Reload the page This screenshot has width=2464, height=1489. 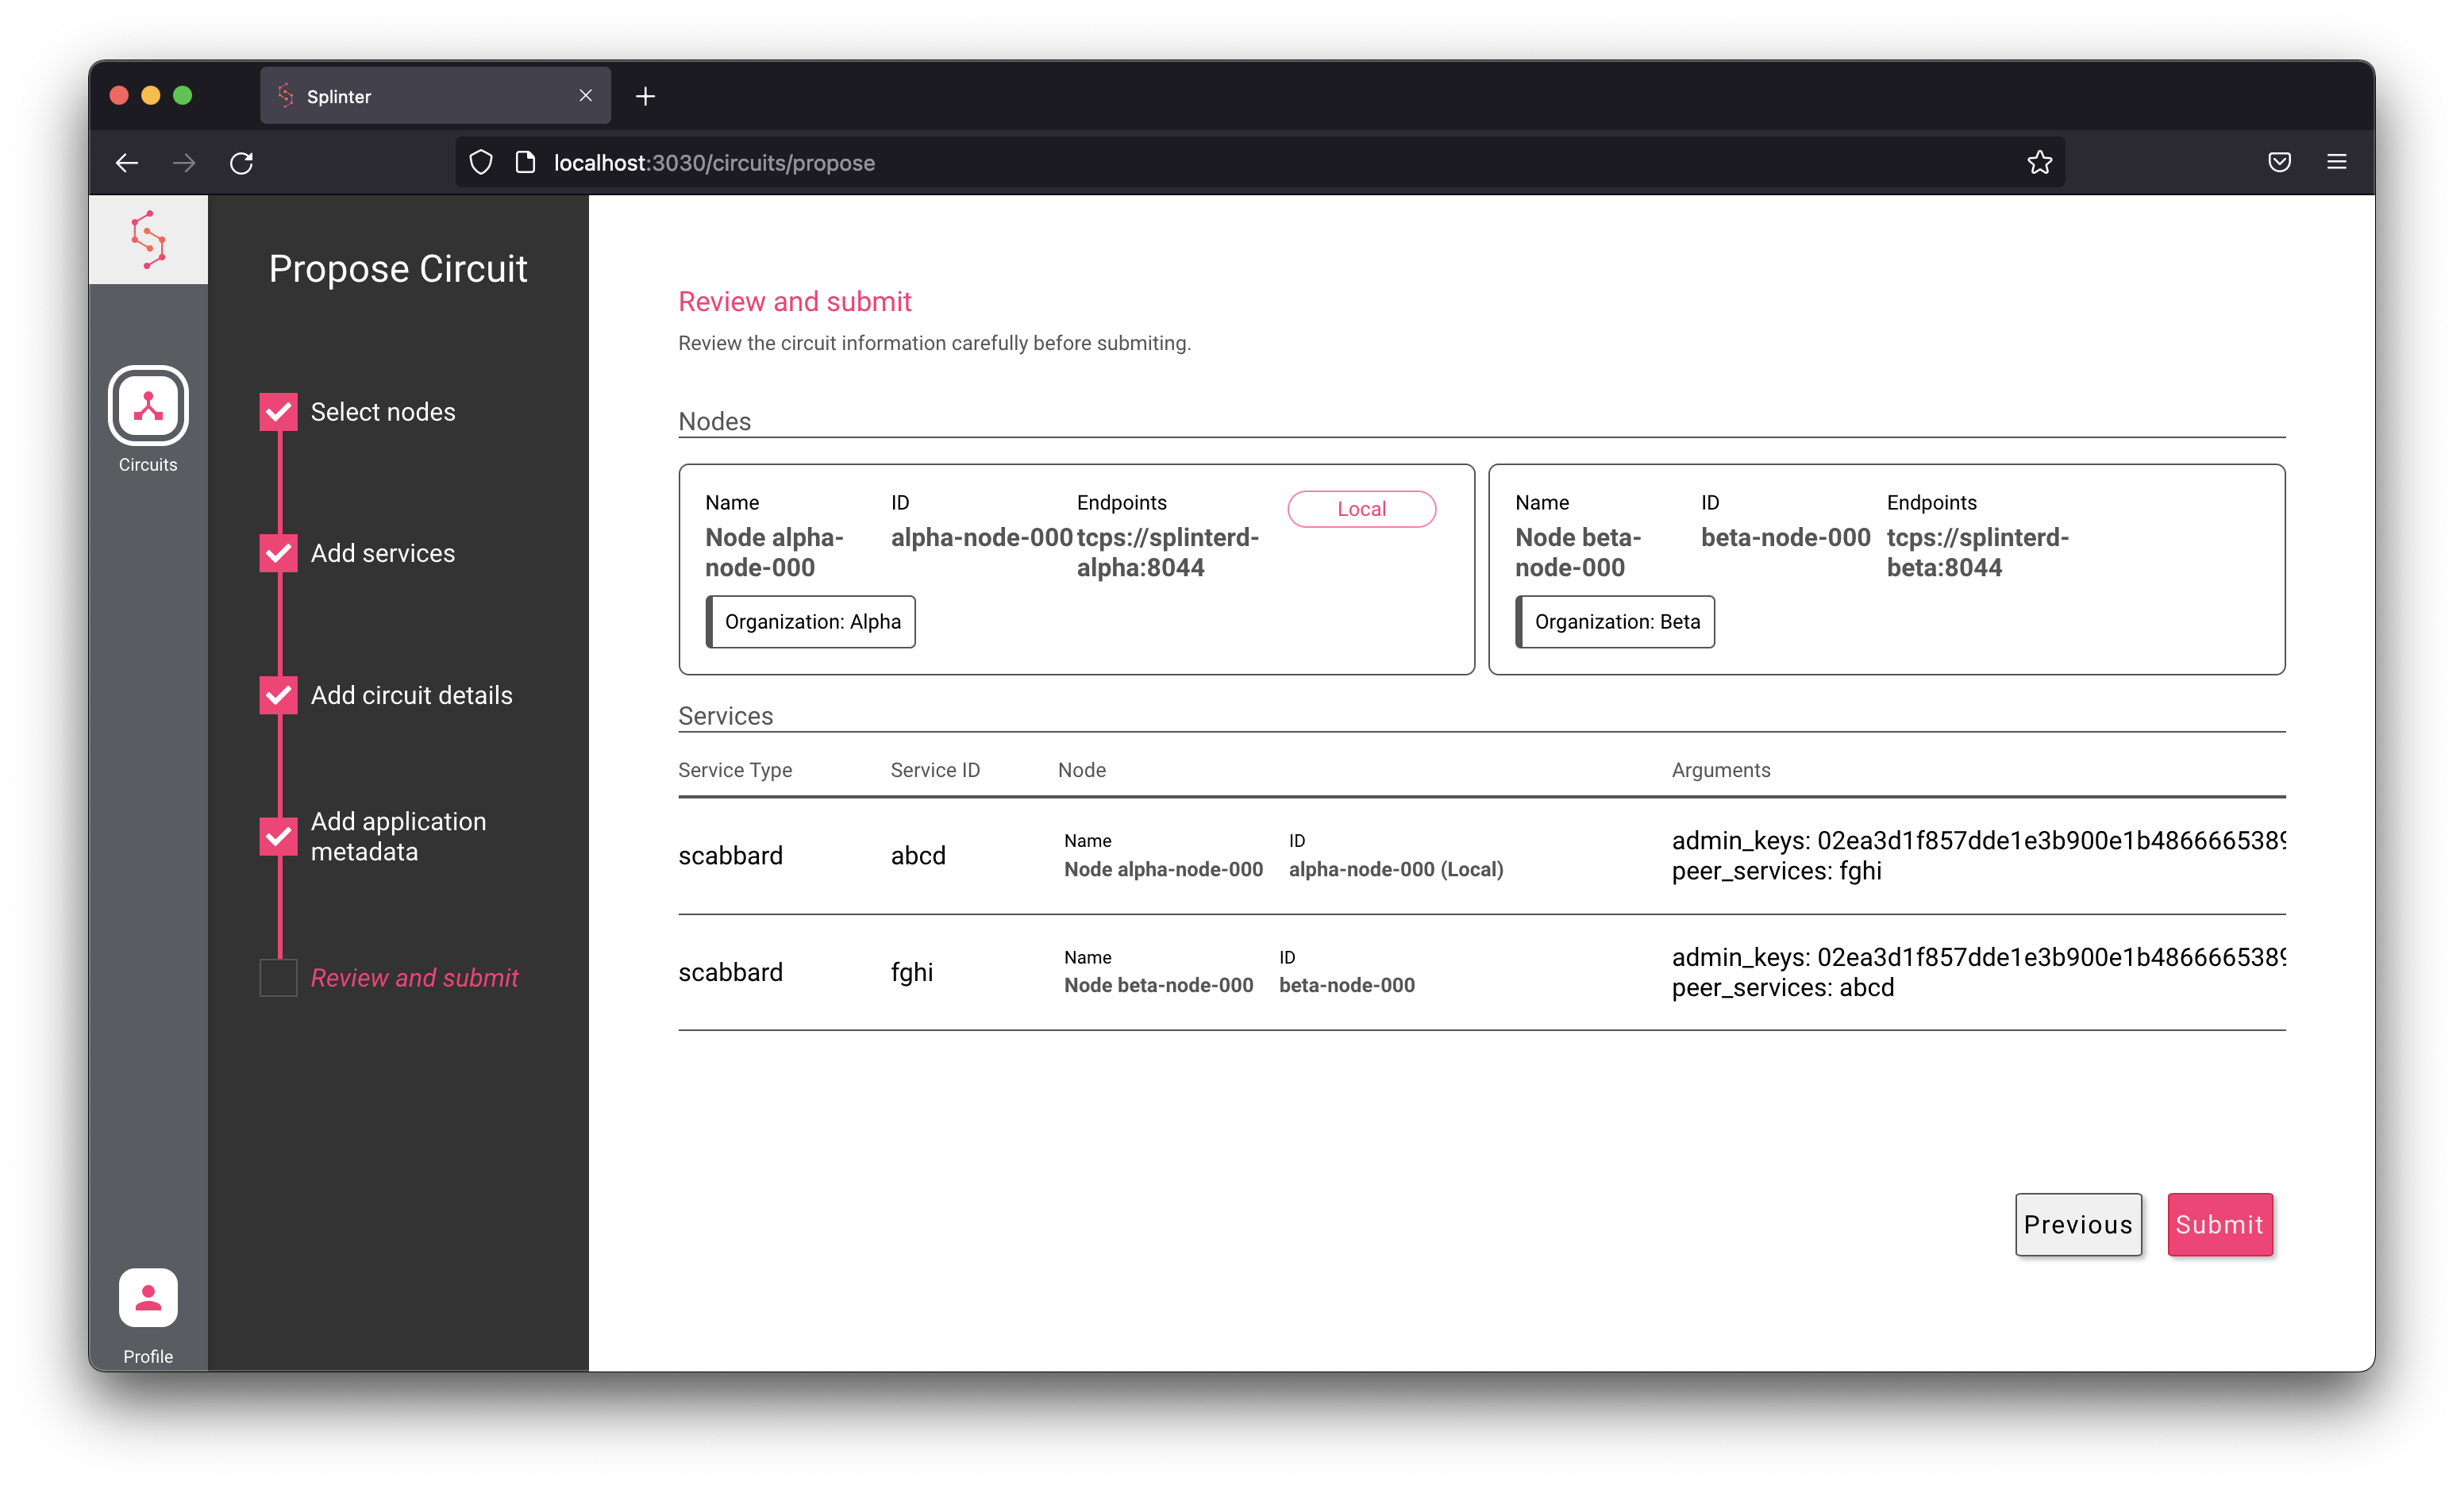(242, 162)
